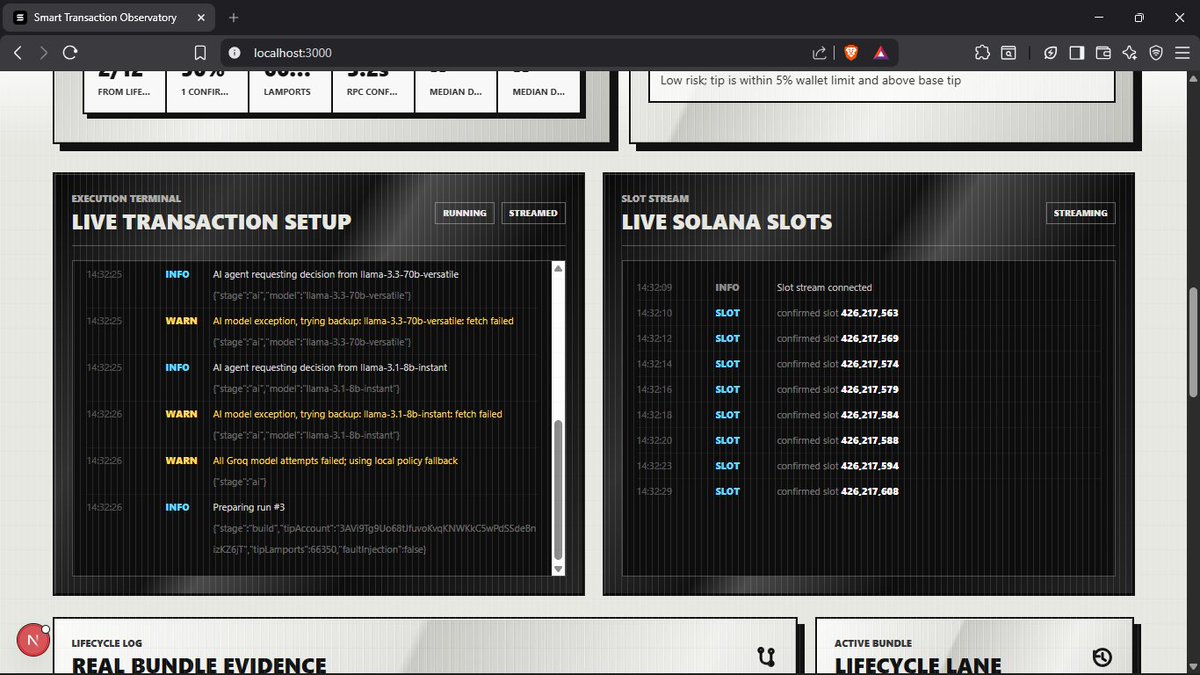Click confirmed slot 426,217,594 entry

[x=837, y=466]
